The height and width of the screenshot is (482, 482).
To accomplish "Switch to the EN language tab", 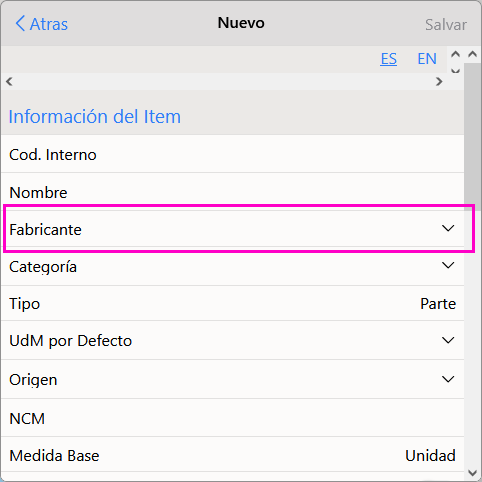I will coord(427,59).
